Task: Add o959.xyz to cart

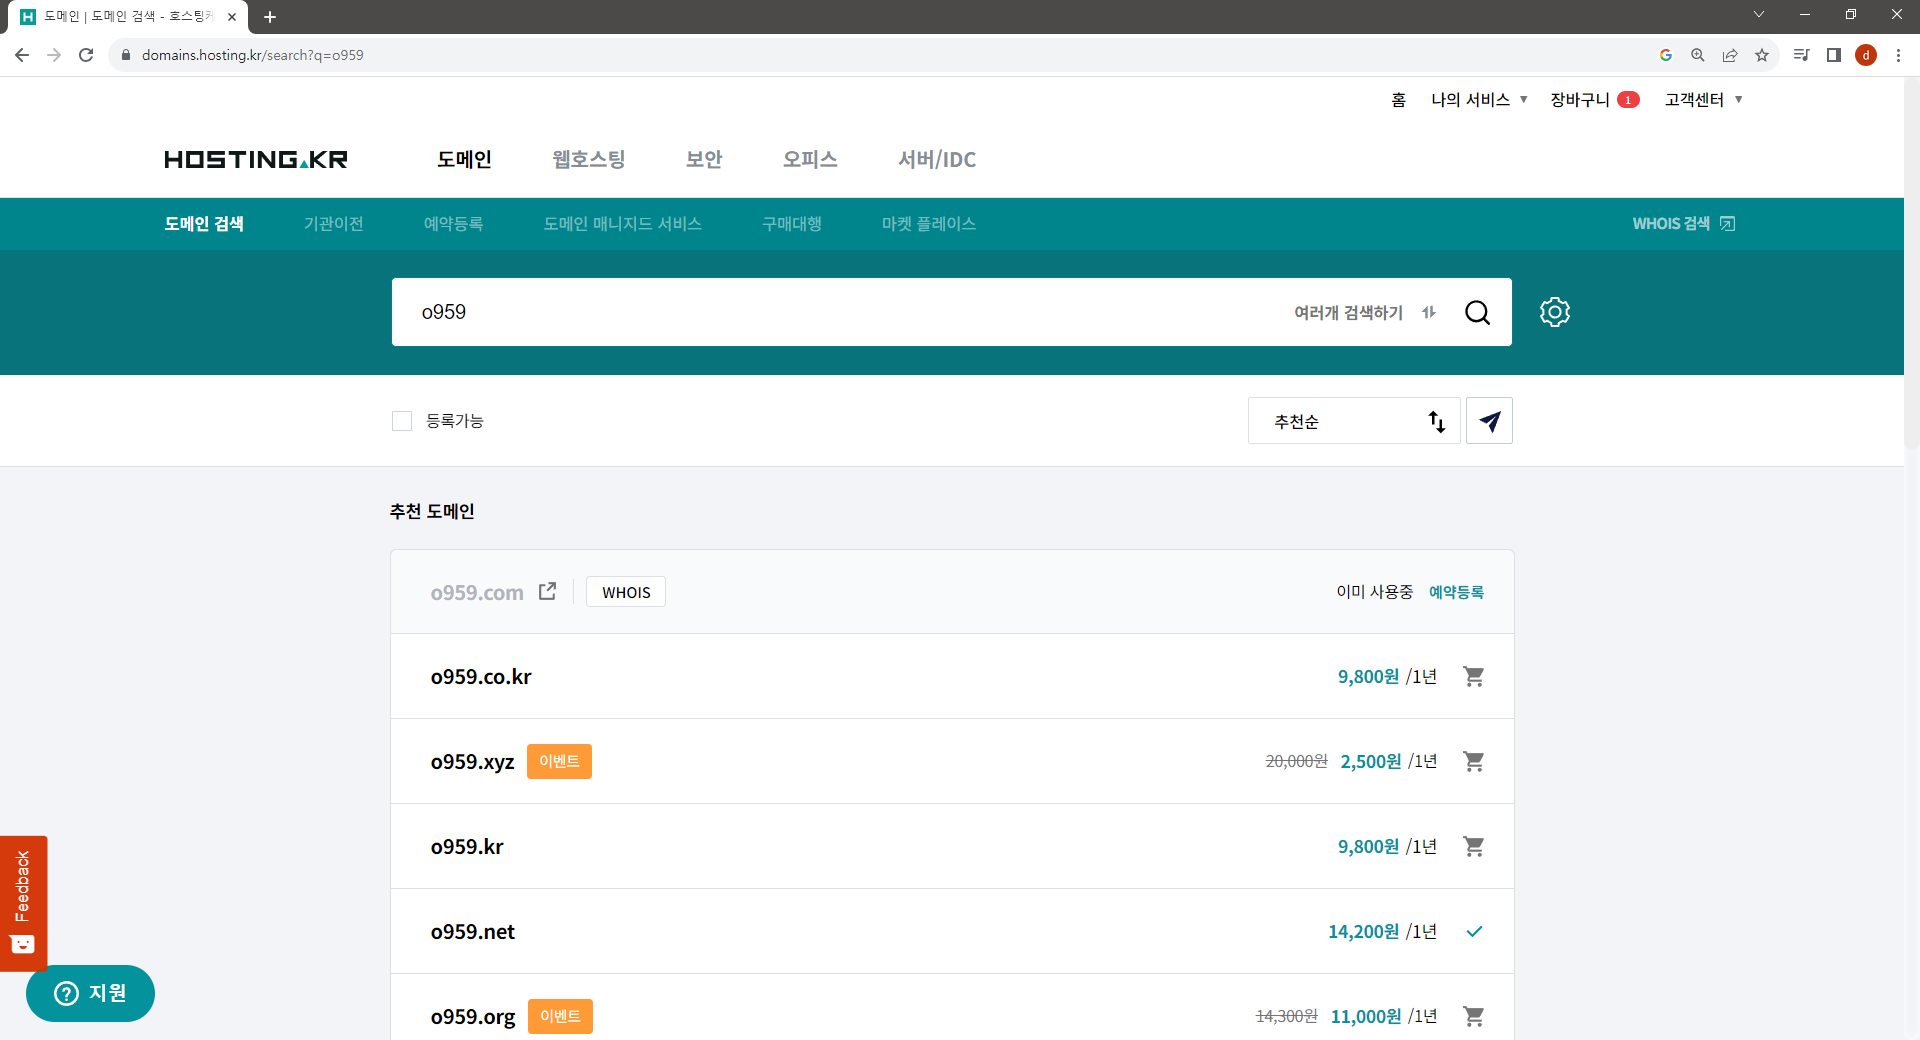Action: point(1474,762)
